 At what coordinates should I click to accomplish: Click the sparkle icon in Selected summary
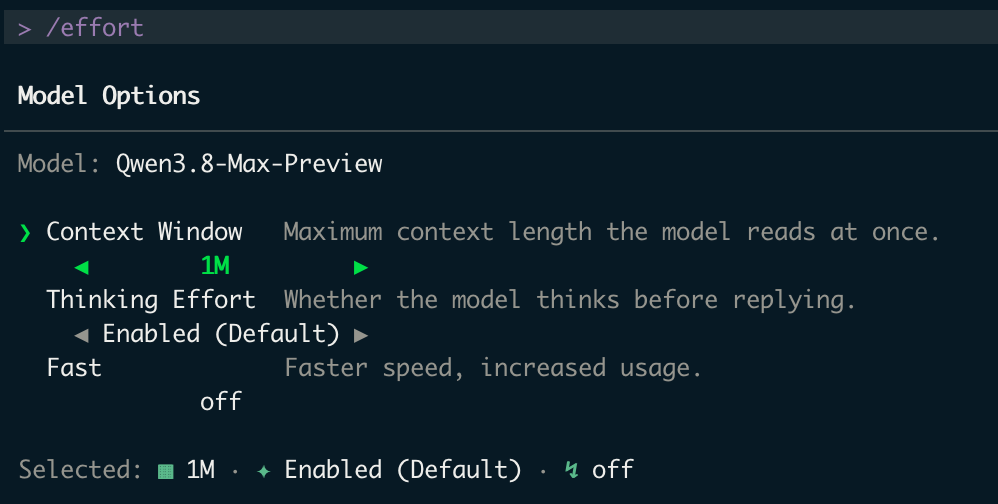point(264,471)
